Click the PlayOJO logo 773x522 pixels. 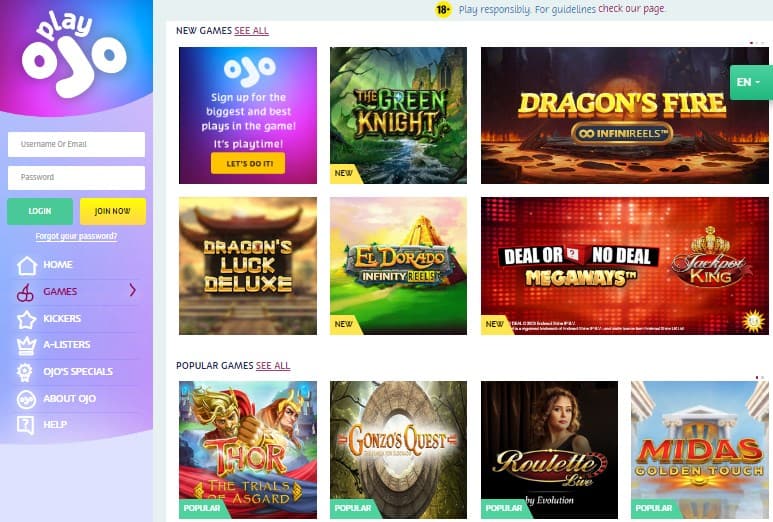click(75, 53)
